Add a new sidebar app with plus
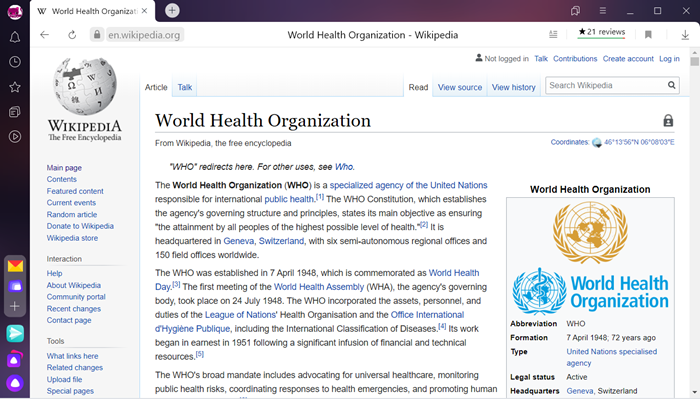This screenshot has width=700, height=399. click(15, 306)
